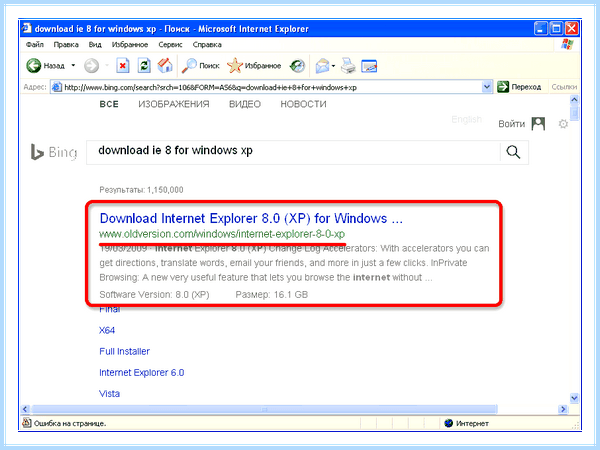Click the address bar URL field
Viewport: 600px width, 450px height.
point(272,87)
